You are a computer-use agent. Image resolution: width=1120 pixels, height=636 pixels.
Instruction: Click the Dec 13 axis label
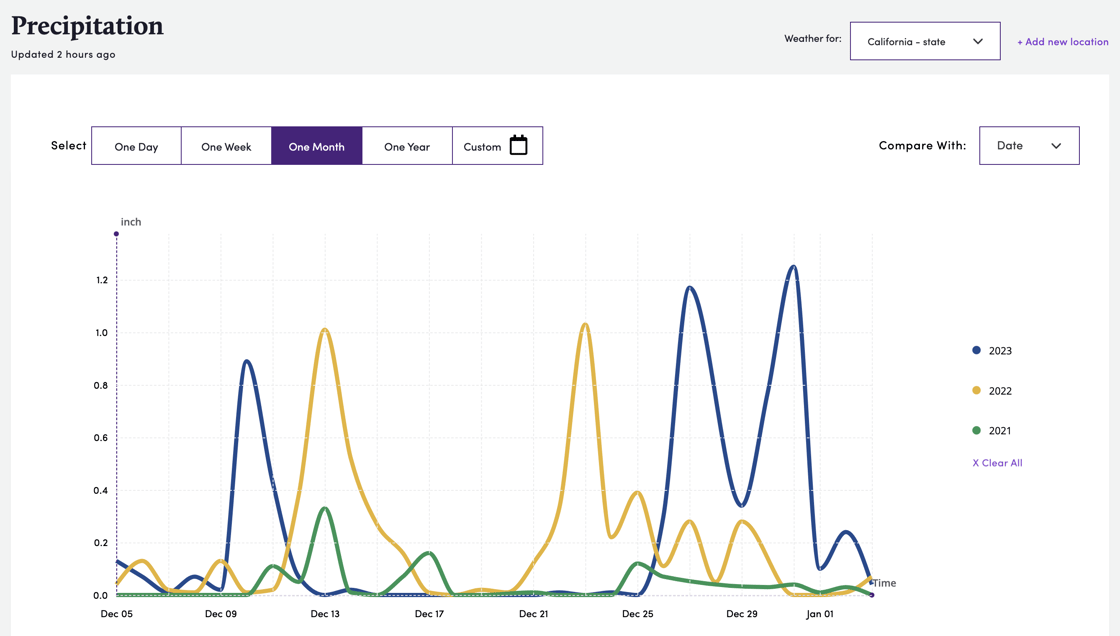click(325, 614)
